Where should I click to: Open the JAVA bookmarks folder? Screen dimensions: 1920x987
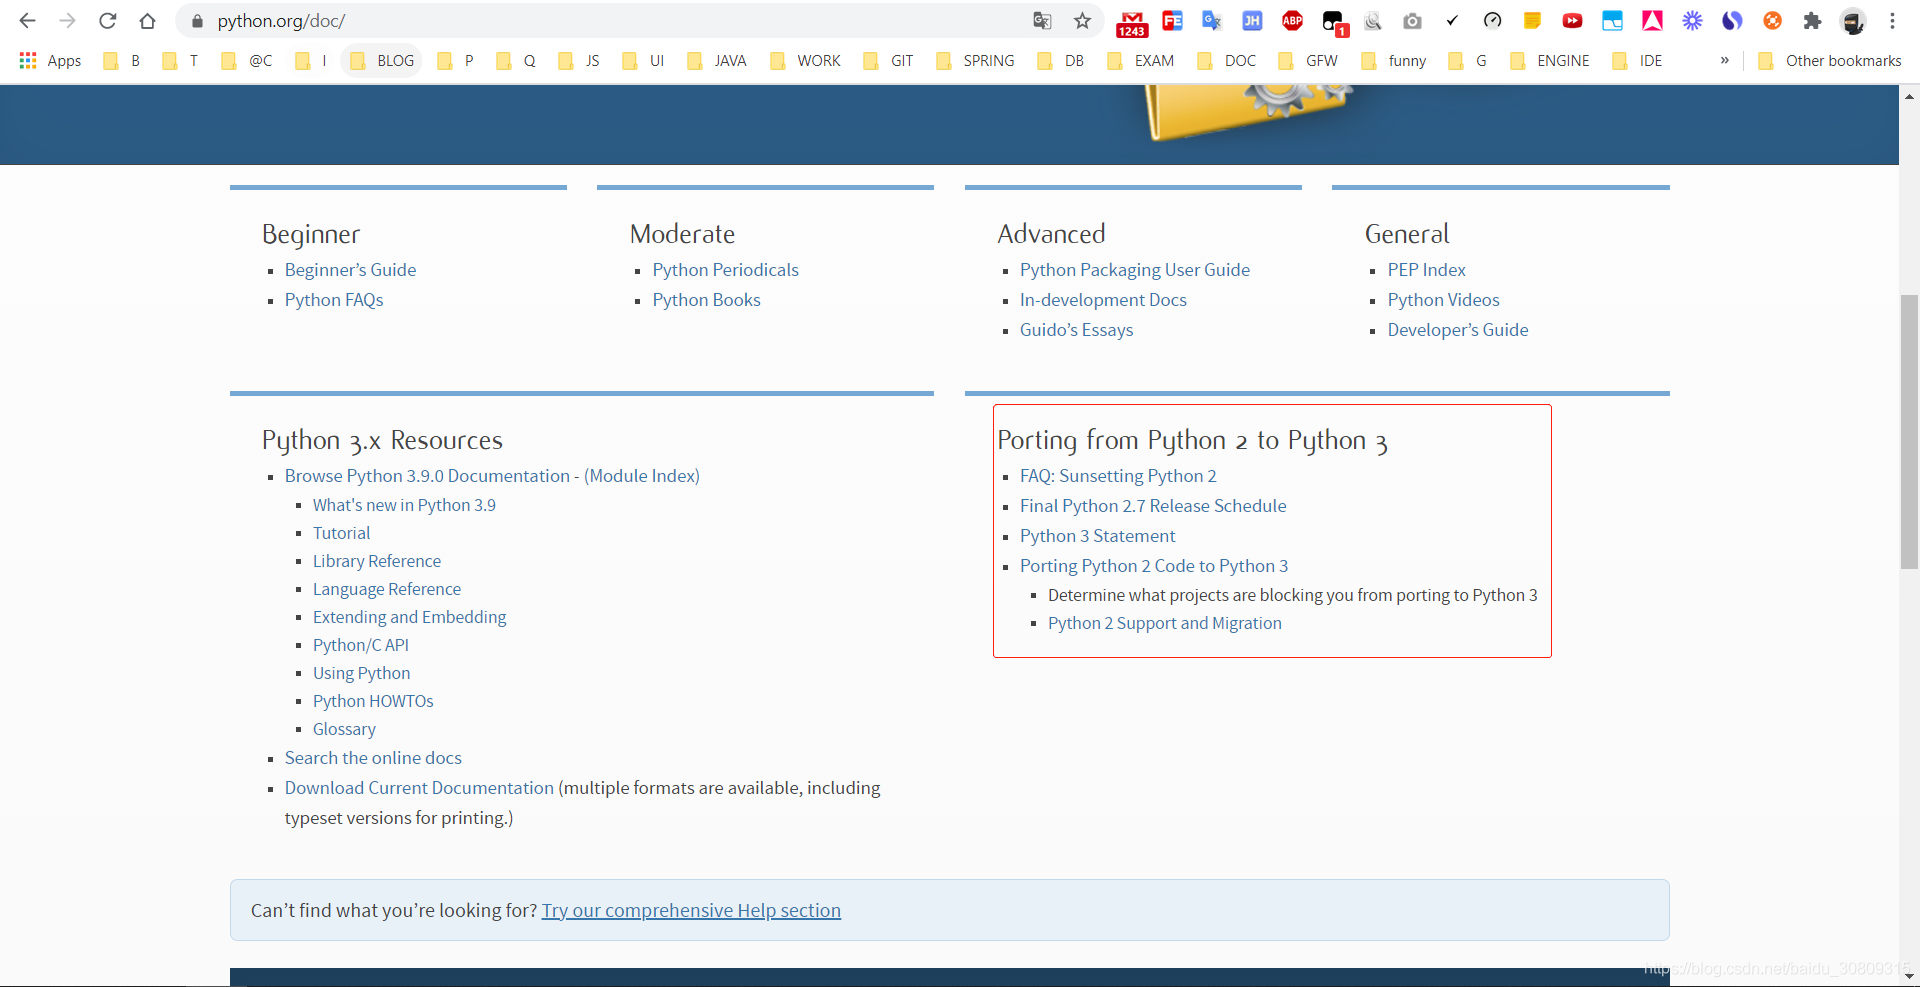(x=717, y=61)
